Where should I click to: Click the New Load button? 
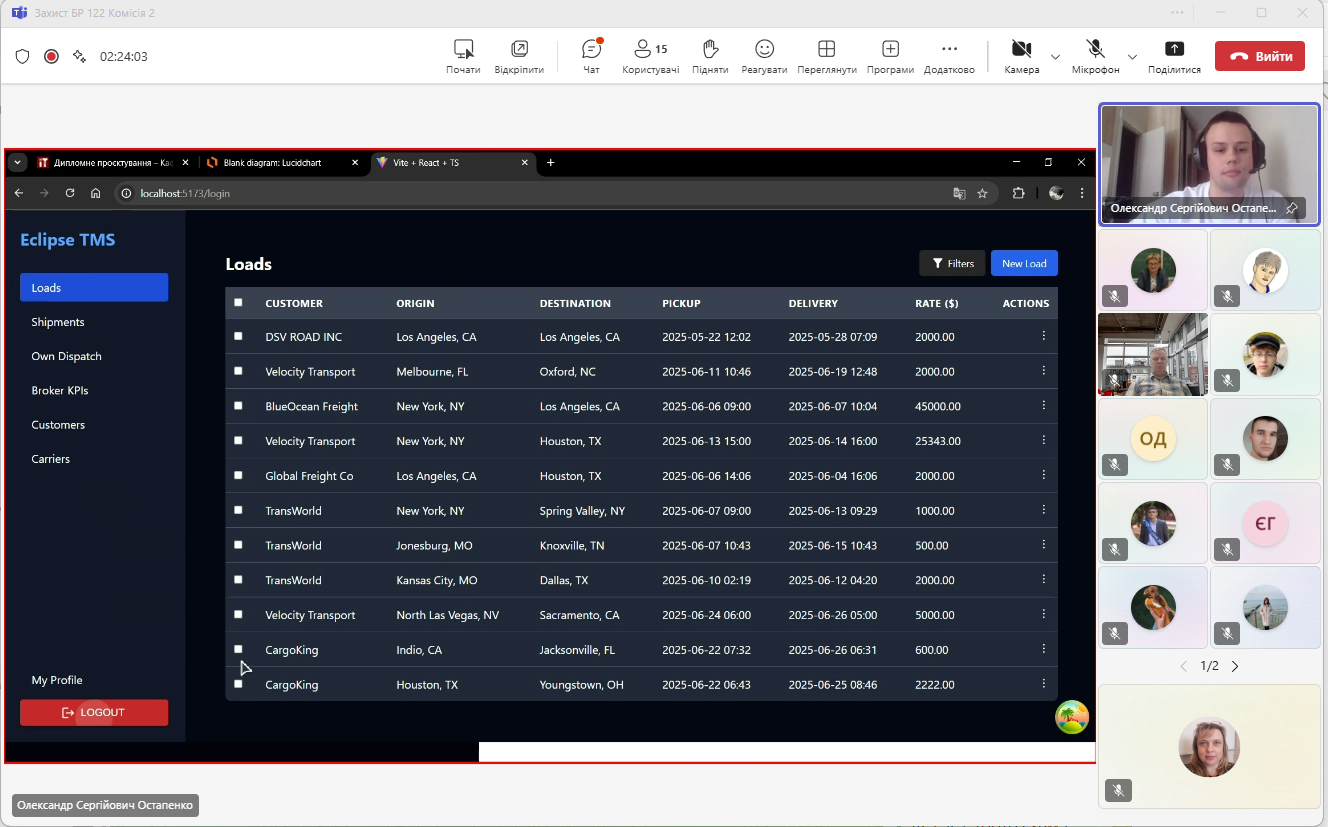(x=1024, y=263)
